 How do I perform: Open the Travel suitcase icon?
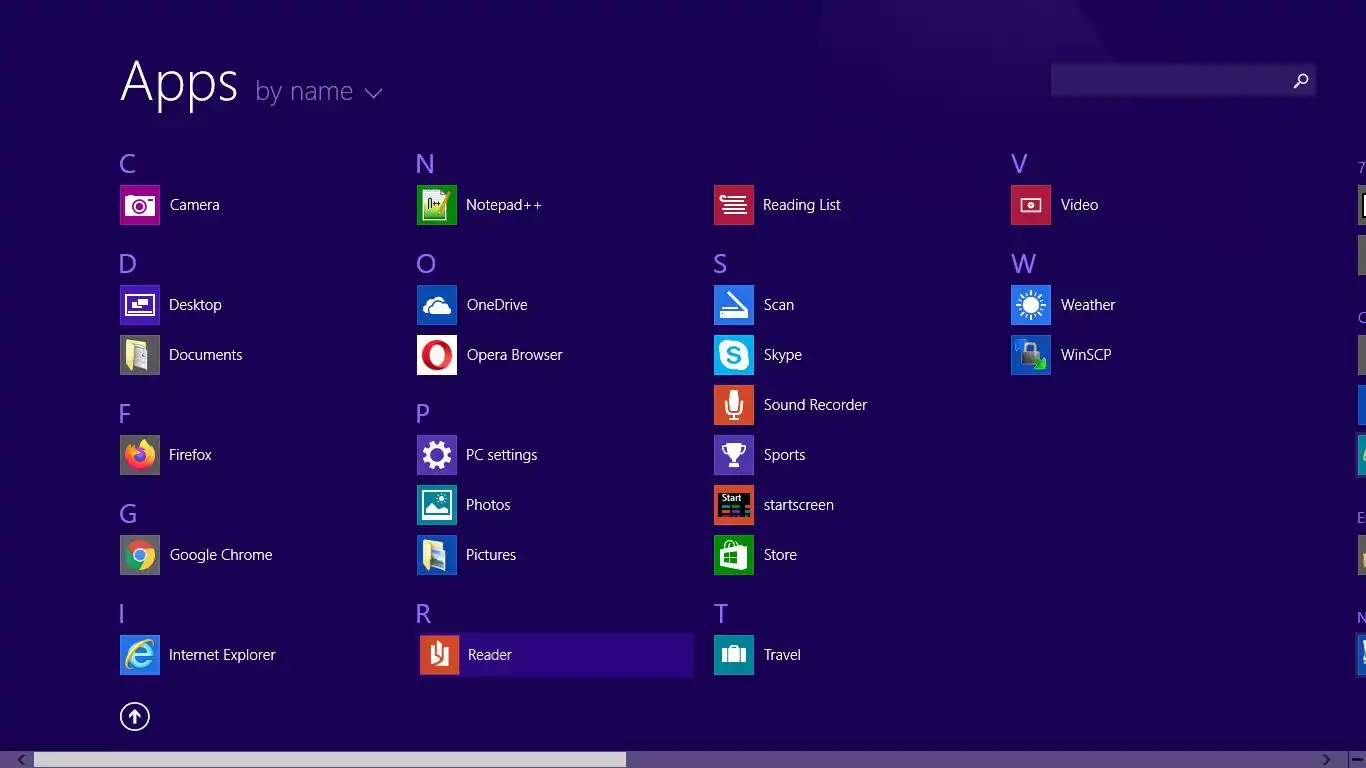point(734,655)
